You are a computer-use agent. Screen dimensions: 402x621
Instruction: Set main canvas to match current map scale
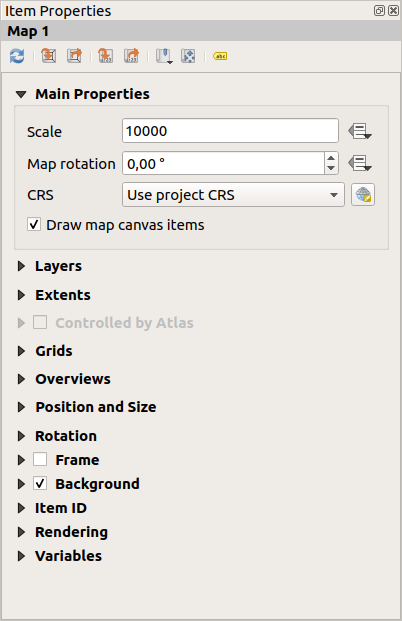tap(131, 56)
